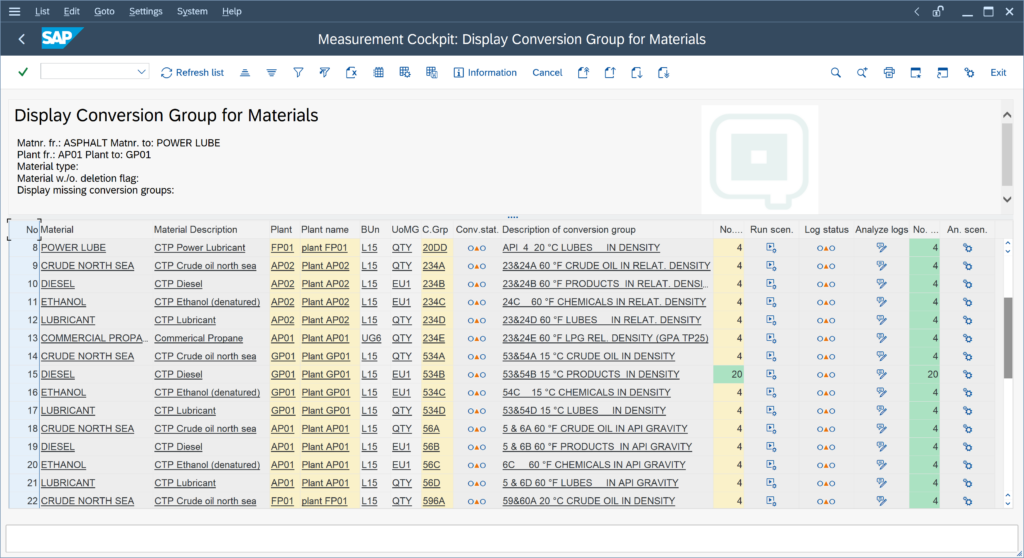Click the Cancel button
Screen dimensions: 1024x558
point(547,73)
